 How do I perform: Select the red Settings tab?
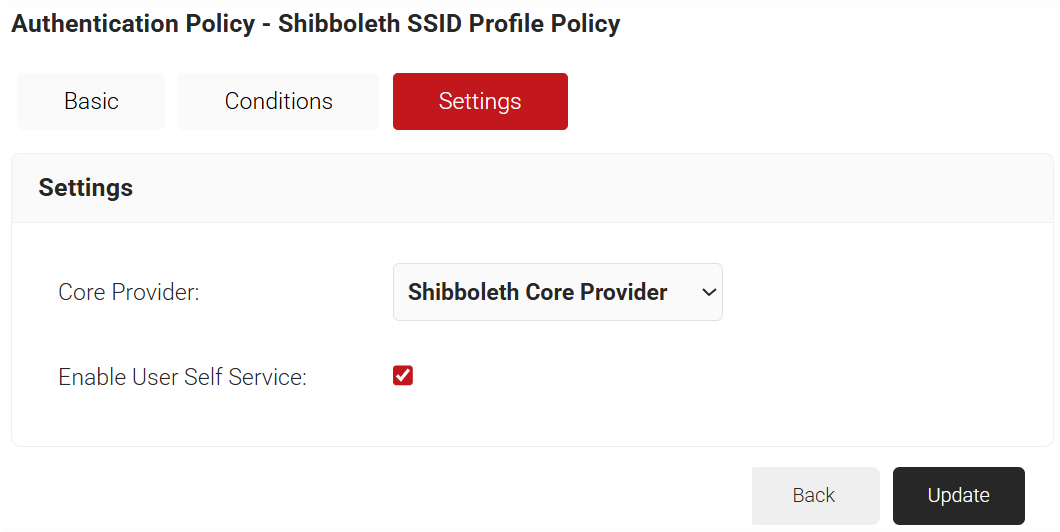[480, 101]
